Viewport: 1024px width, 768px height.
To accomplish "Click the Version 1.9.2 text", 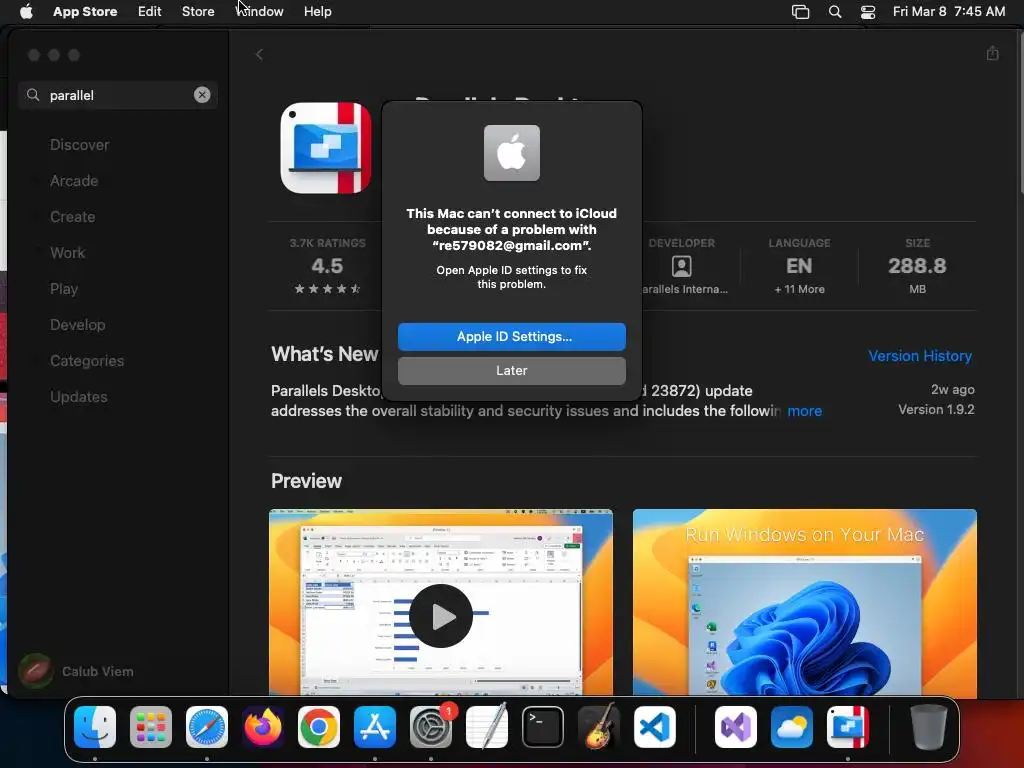I will [936, 409].
